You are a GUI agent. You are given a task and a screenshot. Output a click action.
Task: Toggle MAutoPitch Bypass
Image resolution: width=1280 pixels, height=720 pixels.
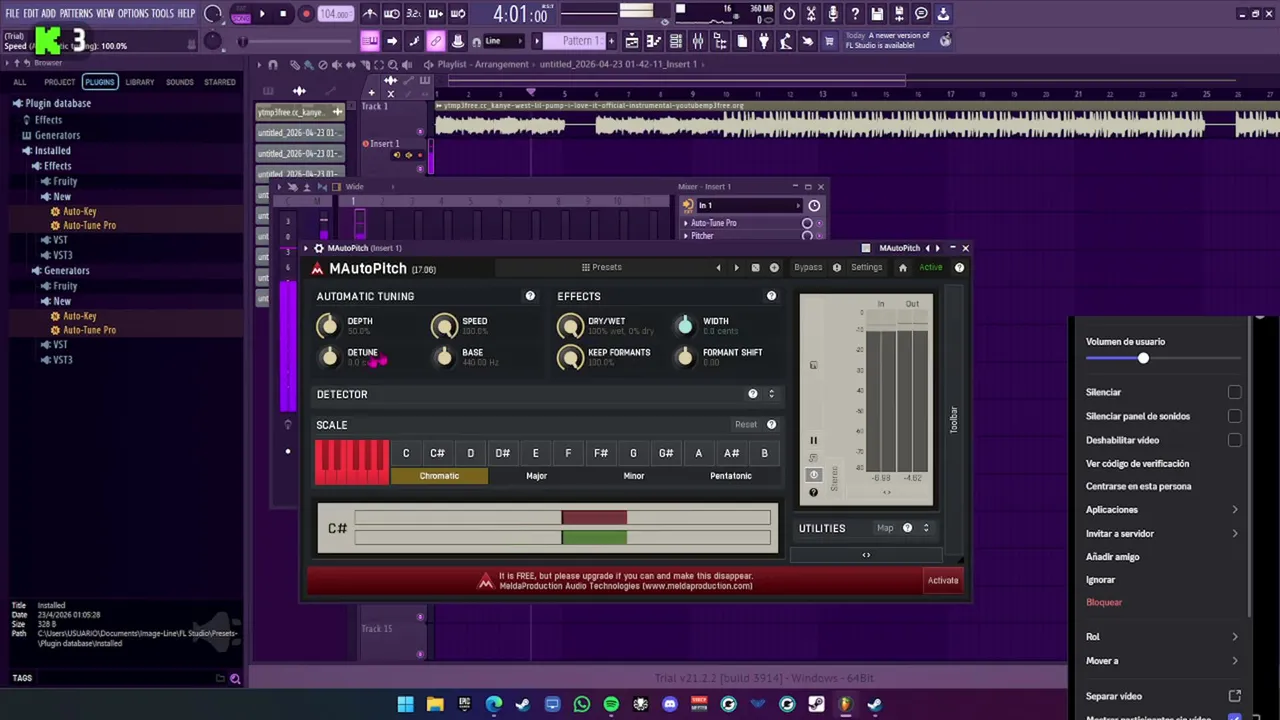click(807, 267)
